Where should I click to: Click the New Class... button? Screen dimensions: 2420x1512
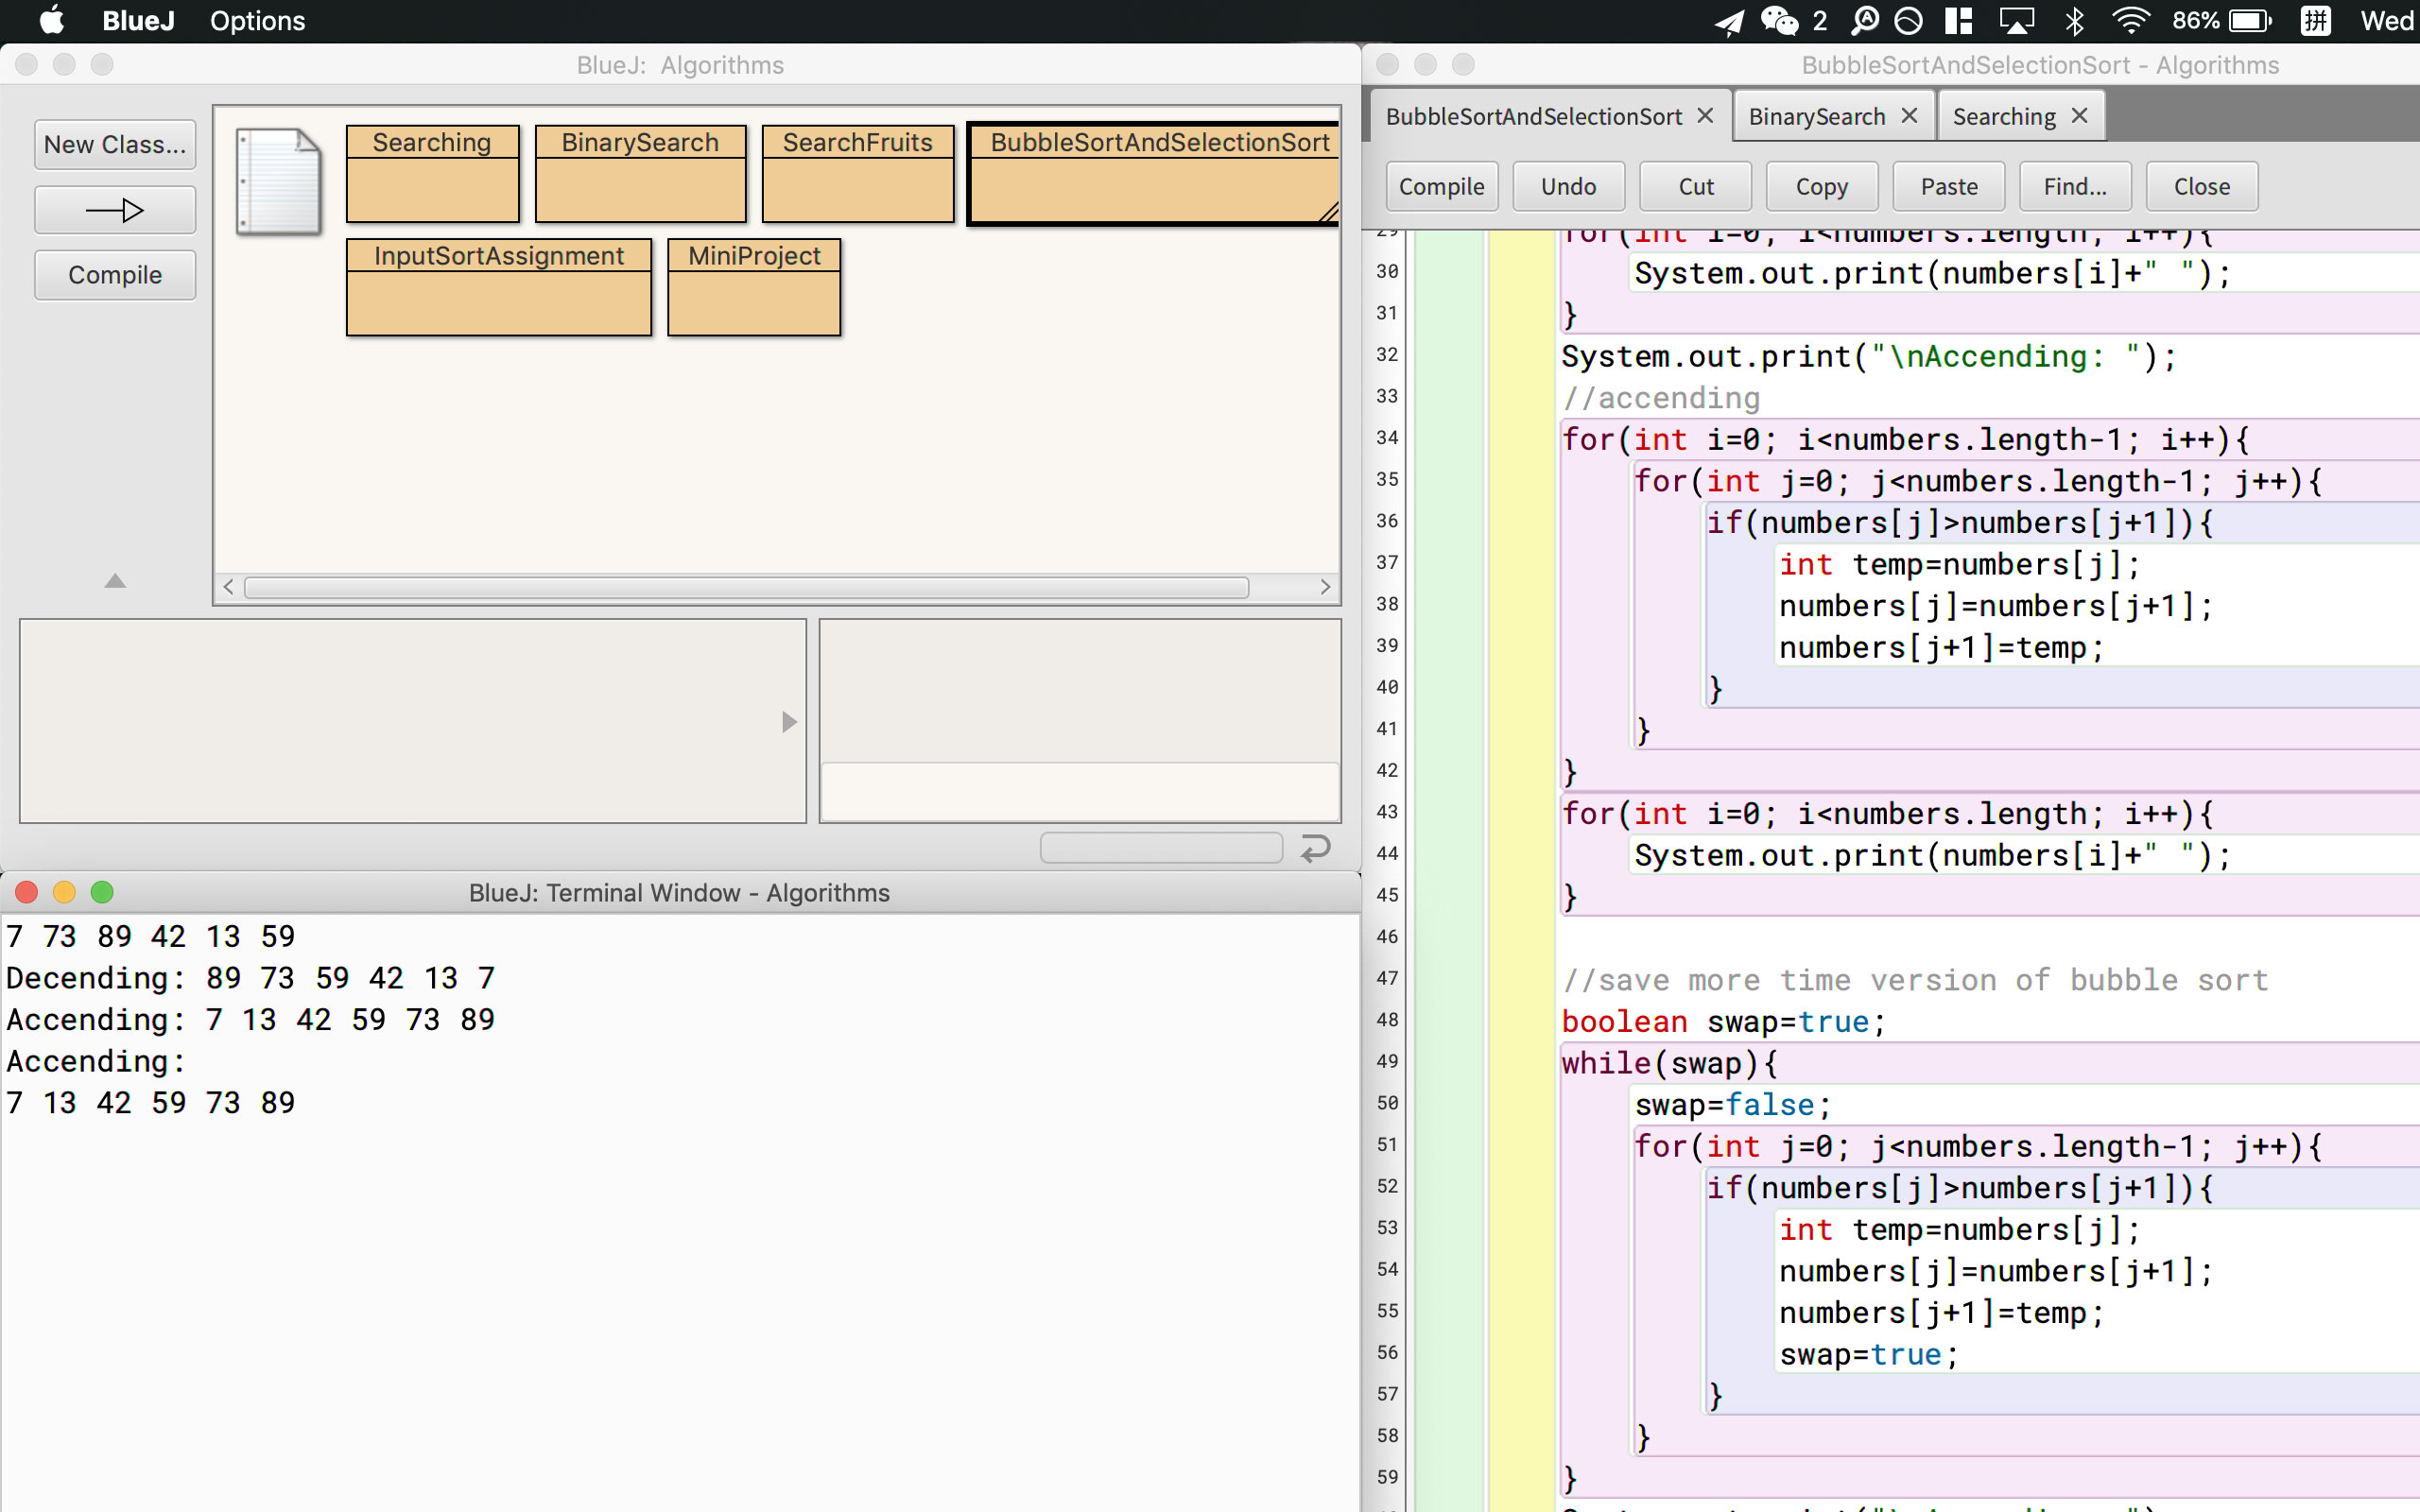(x=115, y=145)
